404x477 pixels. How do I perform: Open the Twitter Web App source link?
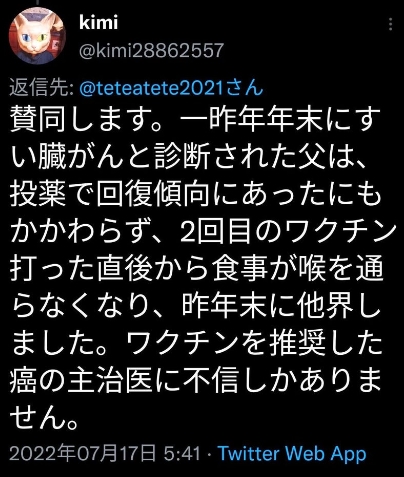(292, 453)
